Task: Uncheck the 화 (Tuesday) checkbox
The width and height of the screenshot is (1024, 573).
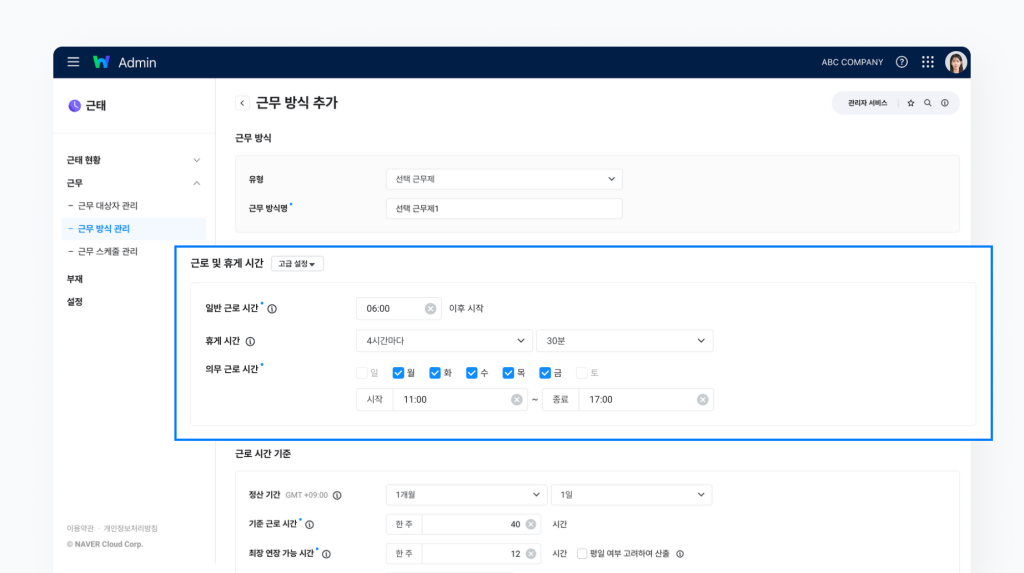Action: (435, 373)
